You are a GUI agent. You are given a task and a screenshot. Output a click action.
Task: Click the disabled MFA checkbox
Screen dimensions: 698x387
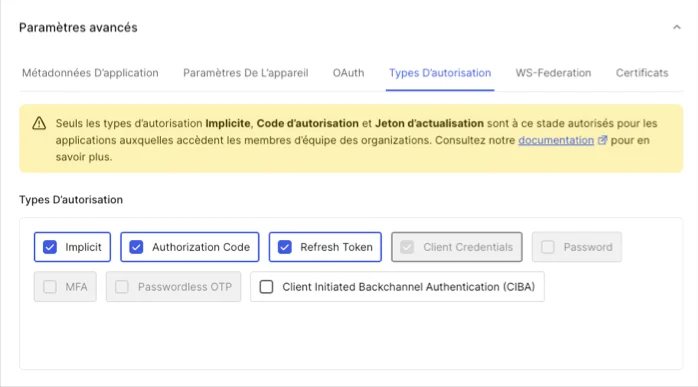(x=50, y=287)
